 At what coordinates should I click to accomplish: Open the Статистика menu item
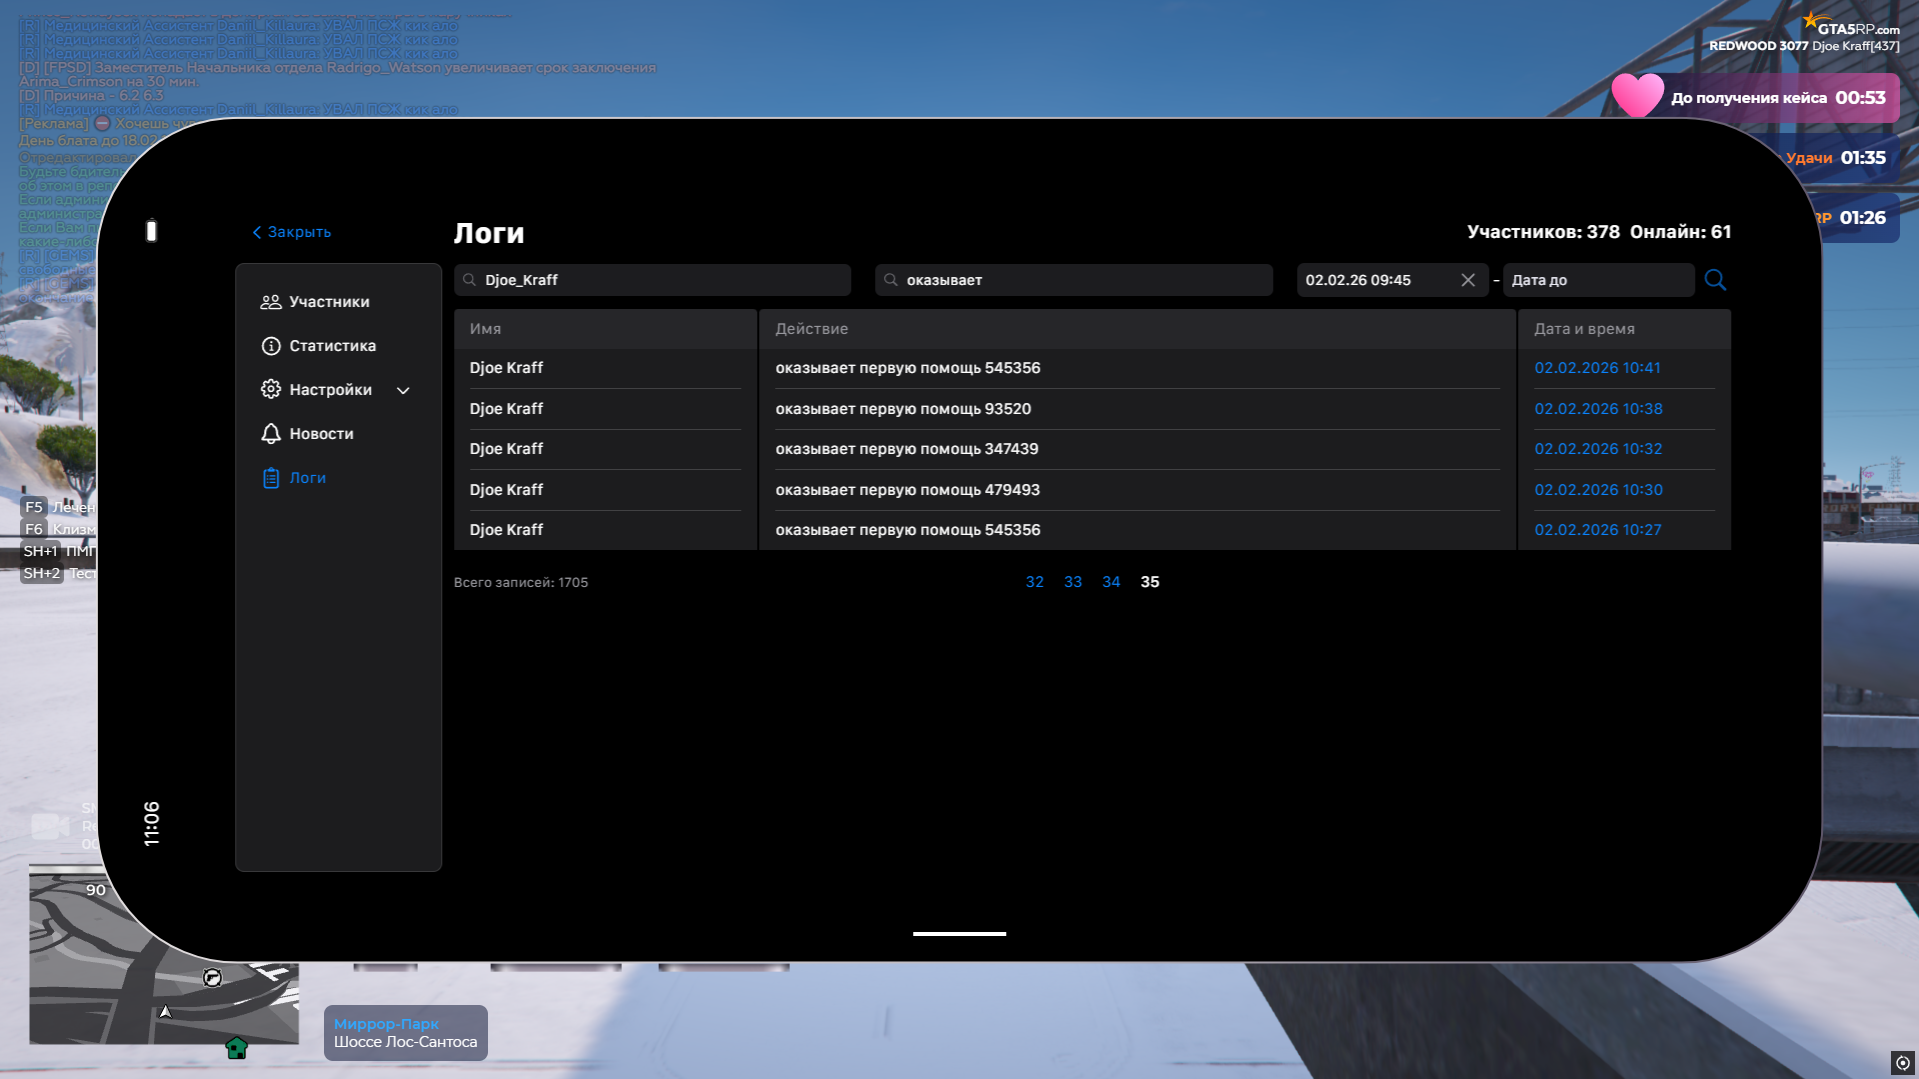(x=332, y=346)
